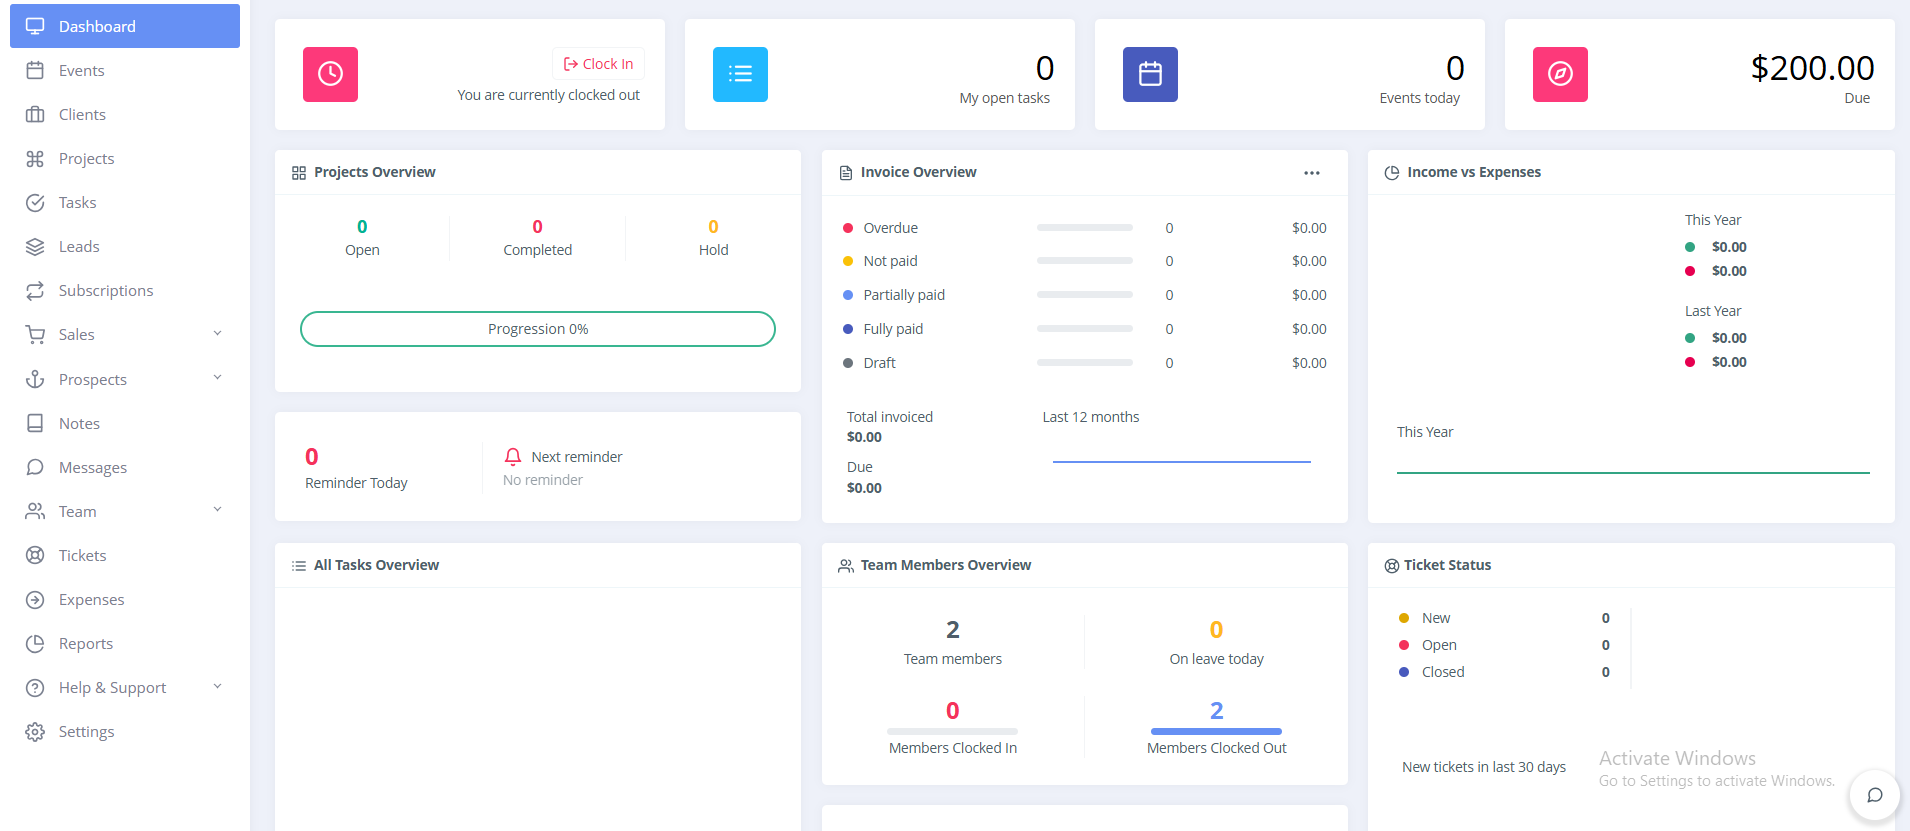This screenshot has height=831, width=1910.
Task: Navigate to Subscriptions in sidebar
Action: [106, 291]
